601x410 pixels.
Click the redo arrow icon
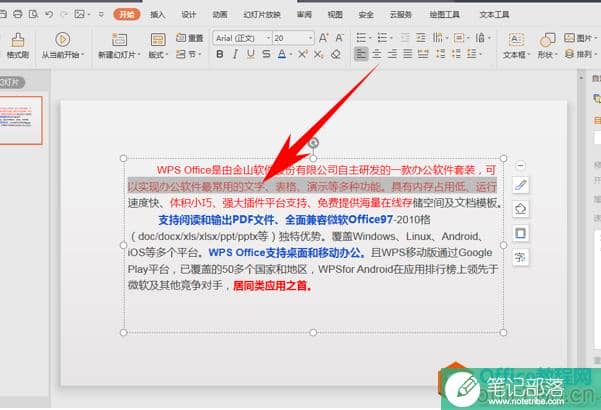tap(64, 15)
